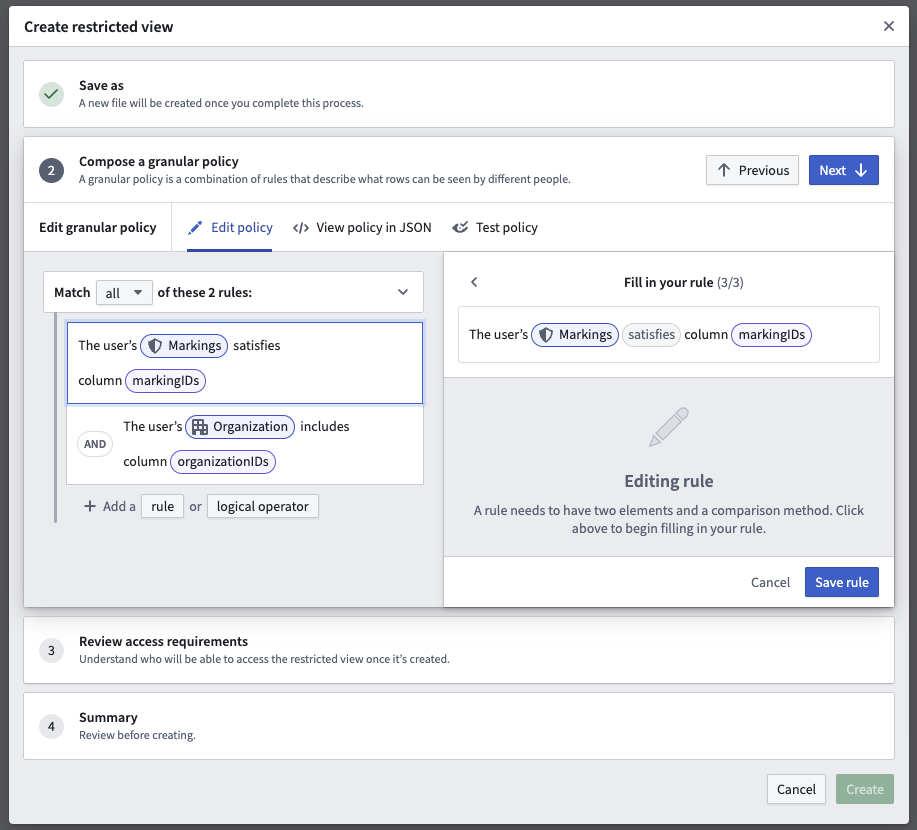Click the 'includes' comparison text in second rule
This screenshot has width=917, height=830.
325,427
